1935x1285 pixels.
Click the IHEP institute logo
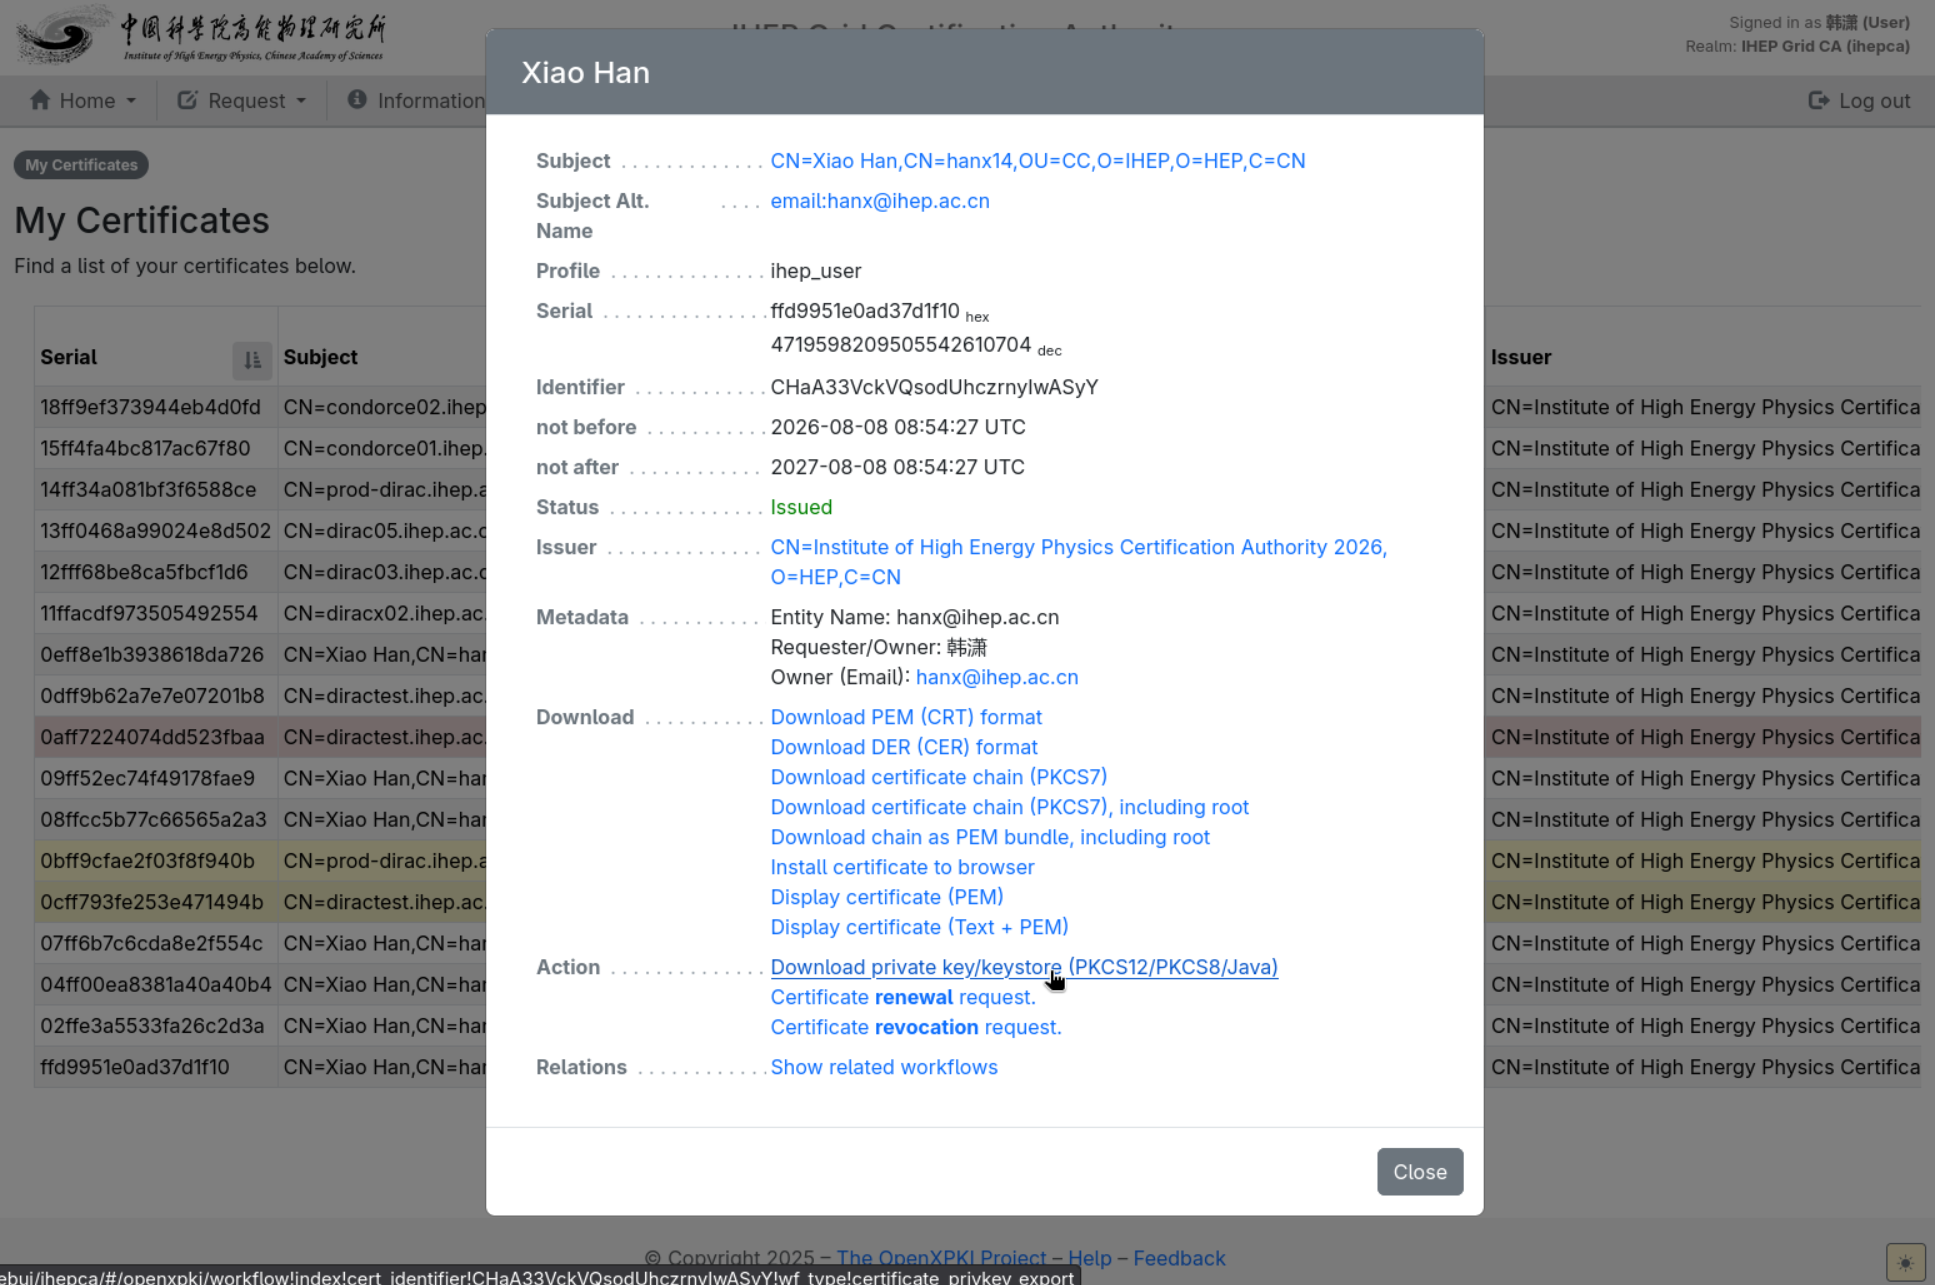click(201, 36)
